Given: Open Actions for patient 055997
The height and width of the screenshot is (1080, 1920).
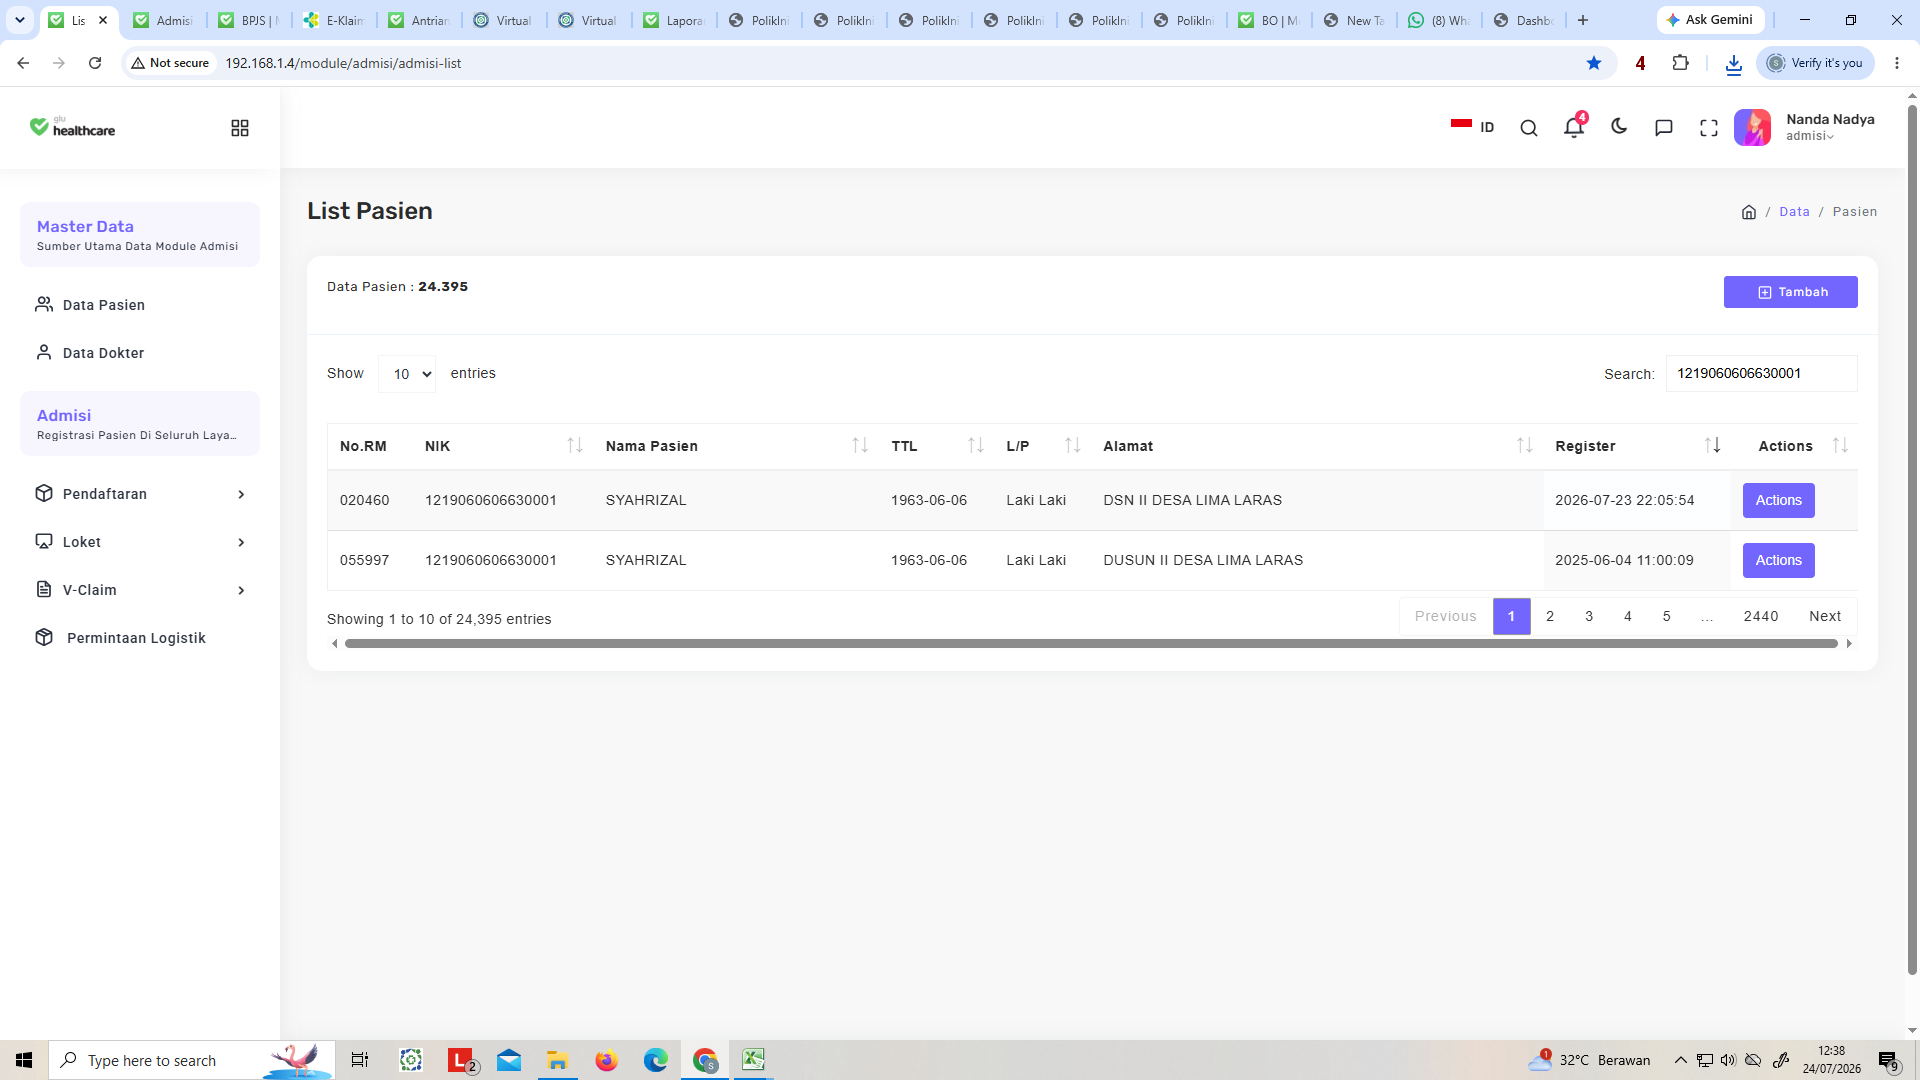Looking at the screenshot, I should (1778, 560).
